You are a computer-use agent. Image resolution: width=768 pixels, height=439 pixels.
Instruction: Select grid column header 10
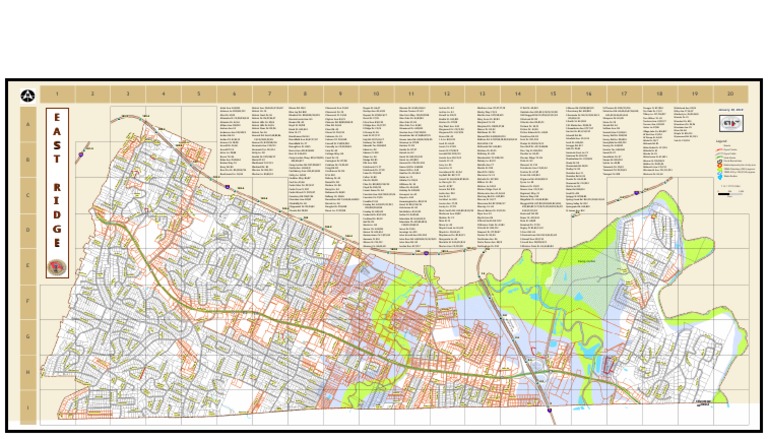(376, 94)
